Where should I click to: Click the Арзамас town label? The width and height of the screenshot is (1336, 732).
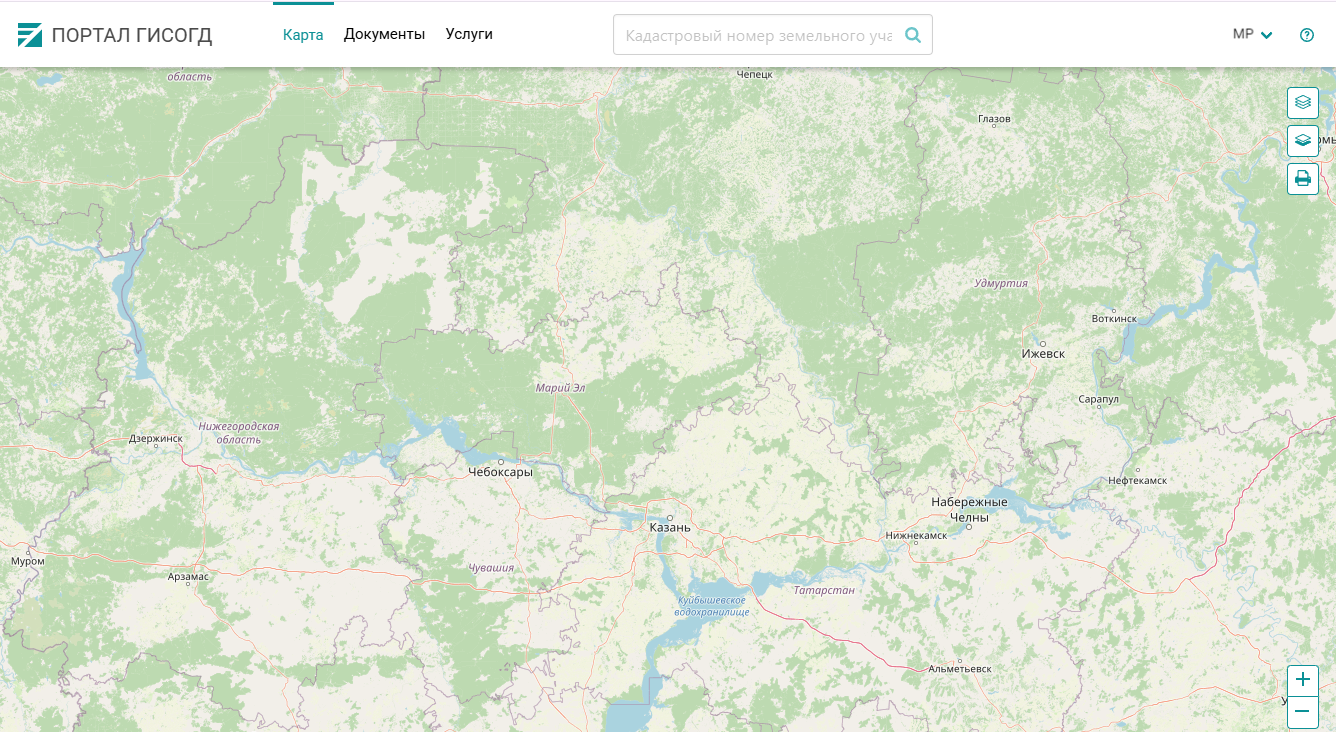pos(188,576)
